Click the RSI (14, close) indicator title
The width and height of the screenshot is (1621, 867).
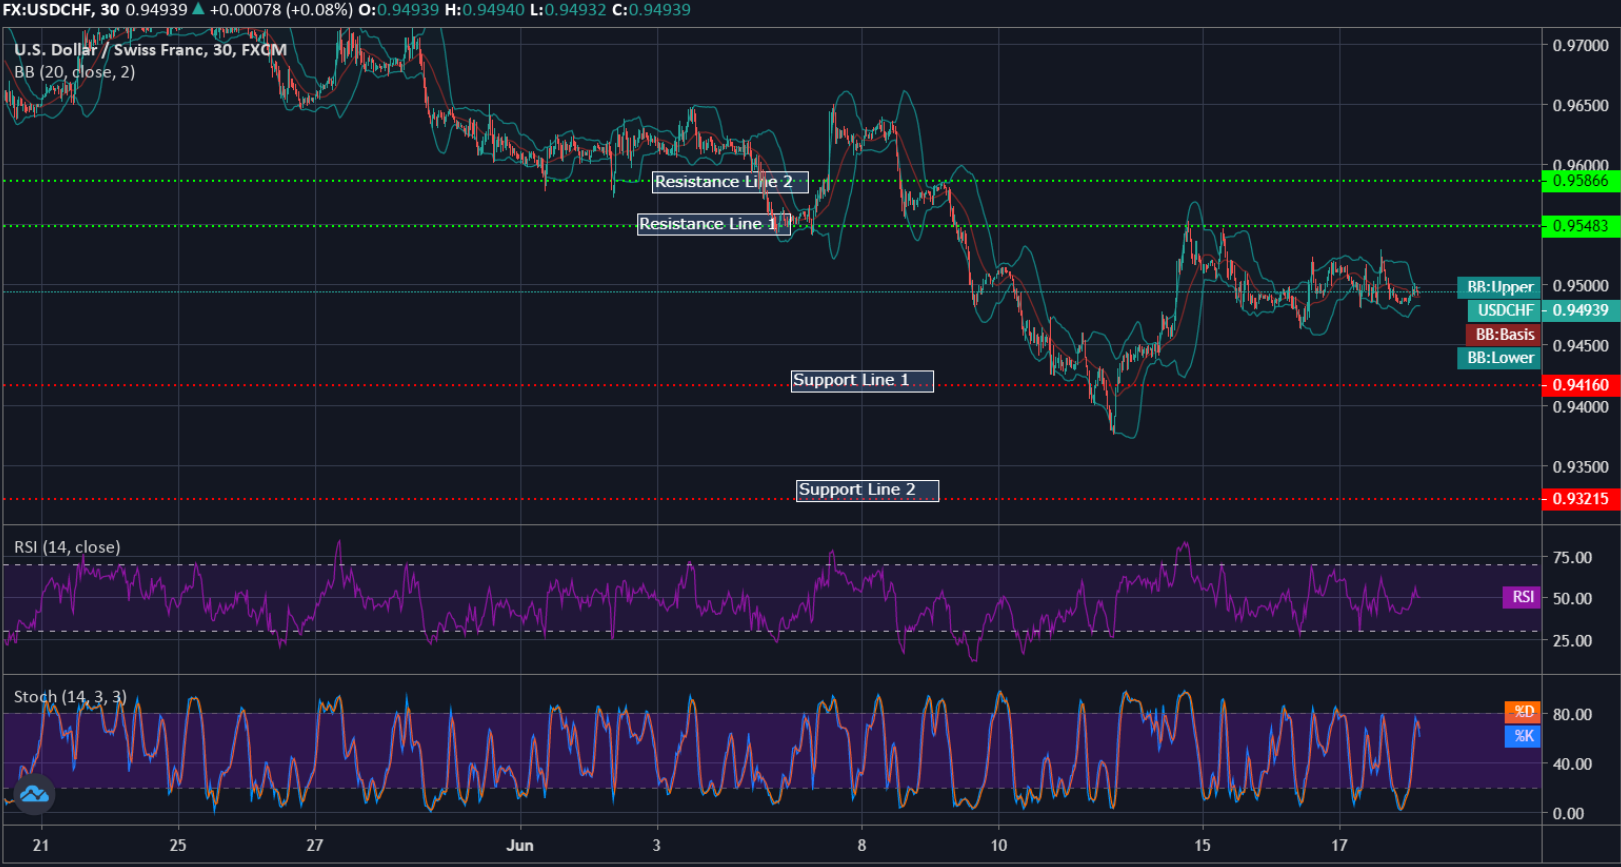coord(67,547)
